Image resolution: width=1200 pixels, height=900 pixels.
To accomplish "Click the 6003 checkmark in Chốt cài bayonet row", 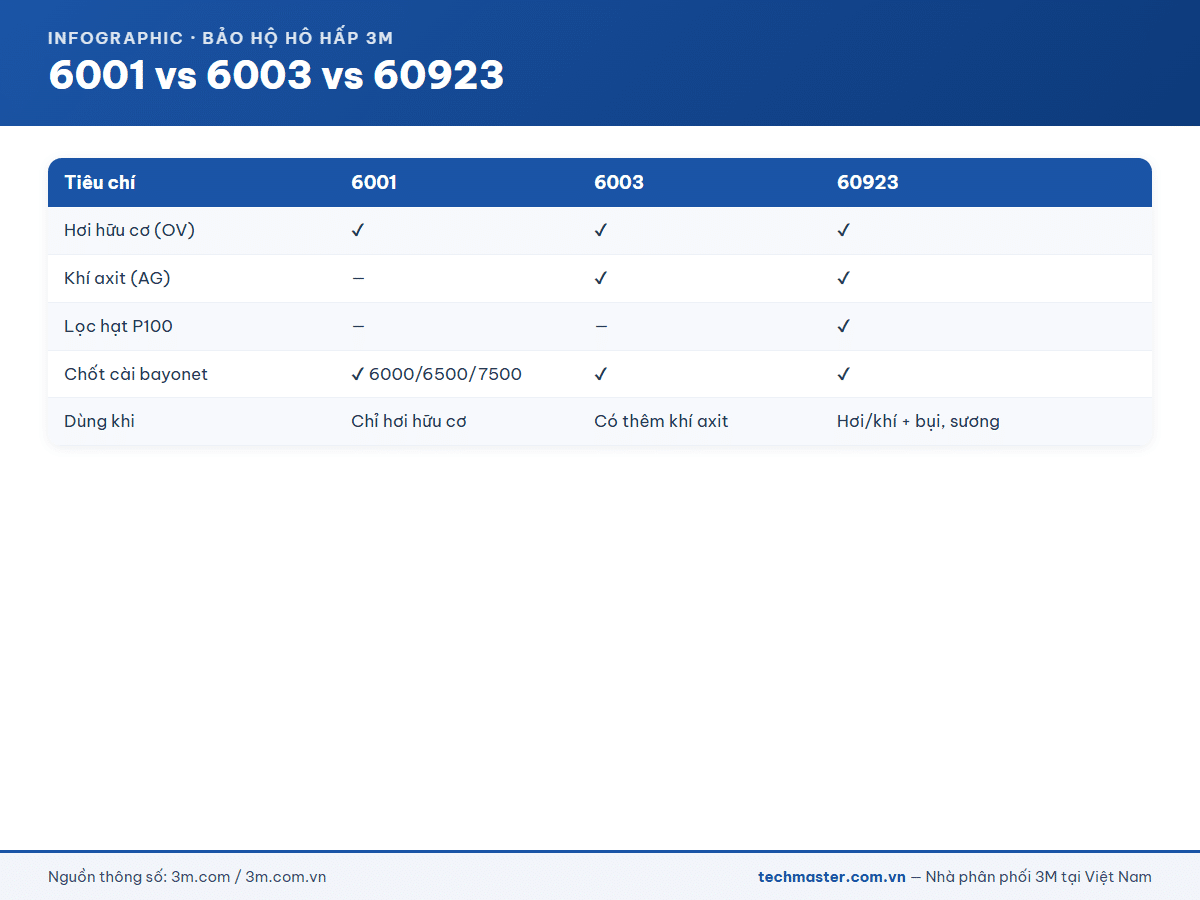I will [601, 374].
